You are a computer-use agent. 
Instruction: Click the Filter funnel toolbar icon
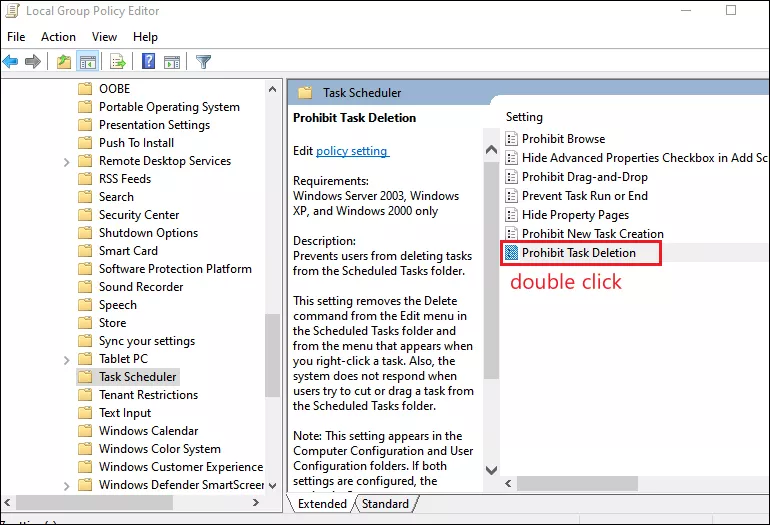(x=203, y=62)
